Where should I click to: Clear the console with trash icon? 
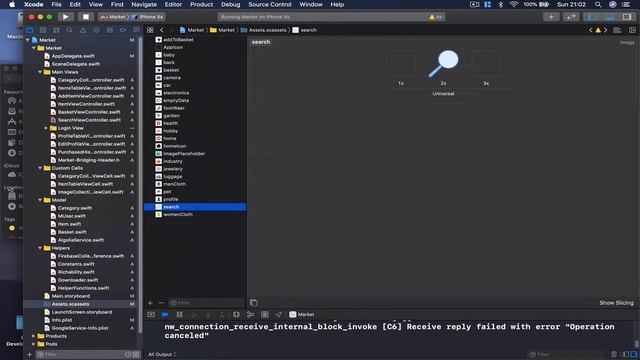[614, 354]
